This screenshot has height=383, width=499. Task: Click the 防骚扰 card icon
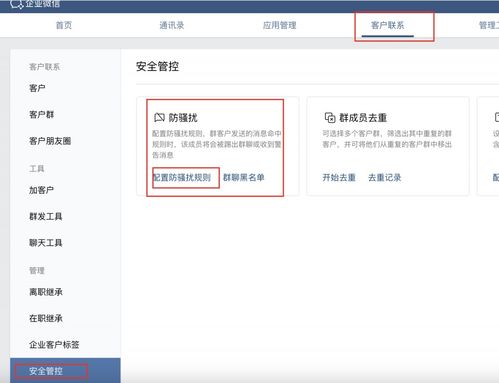point(159,117)
